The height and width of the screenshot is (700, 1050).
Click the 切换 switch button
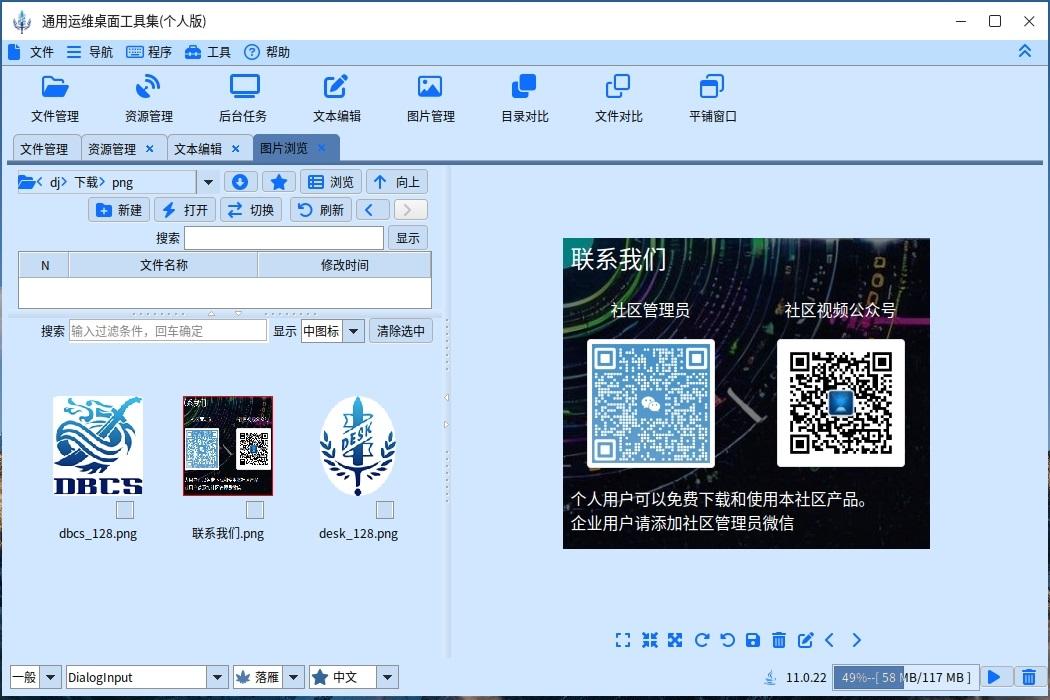click(251, 210)
